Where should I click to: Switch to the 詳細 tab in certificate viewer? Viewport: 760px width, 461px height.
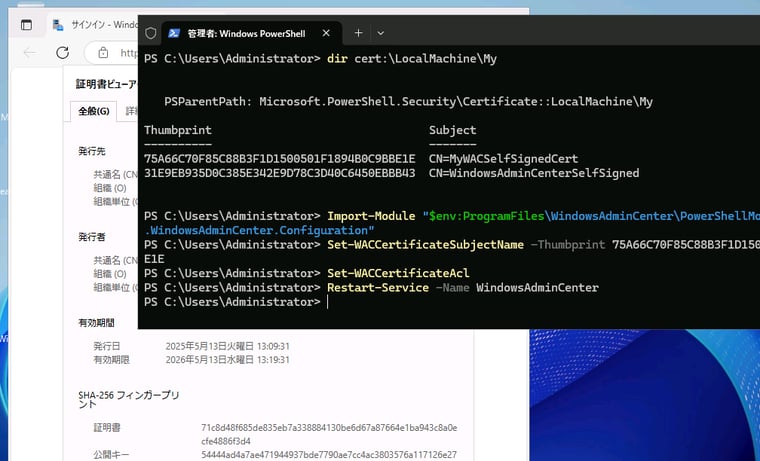[x=131, y=111]
